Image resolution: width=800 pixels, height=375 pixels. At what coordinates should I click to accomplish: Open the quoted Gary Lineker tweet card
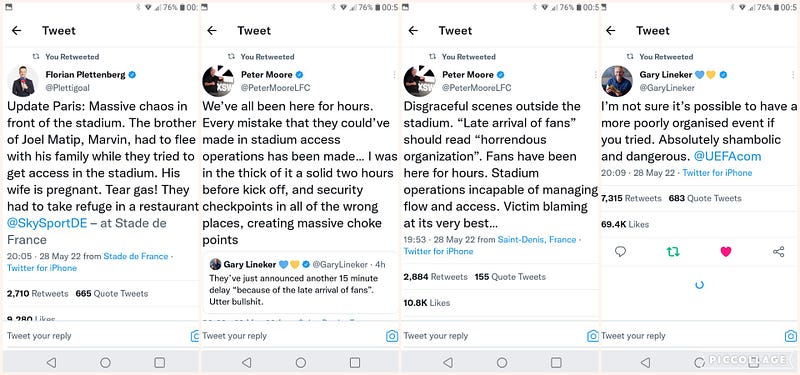[x=300, y=283]
